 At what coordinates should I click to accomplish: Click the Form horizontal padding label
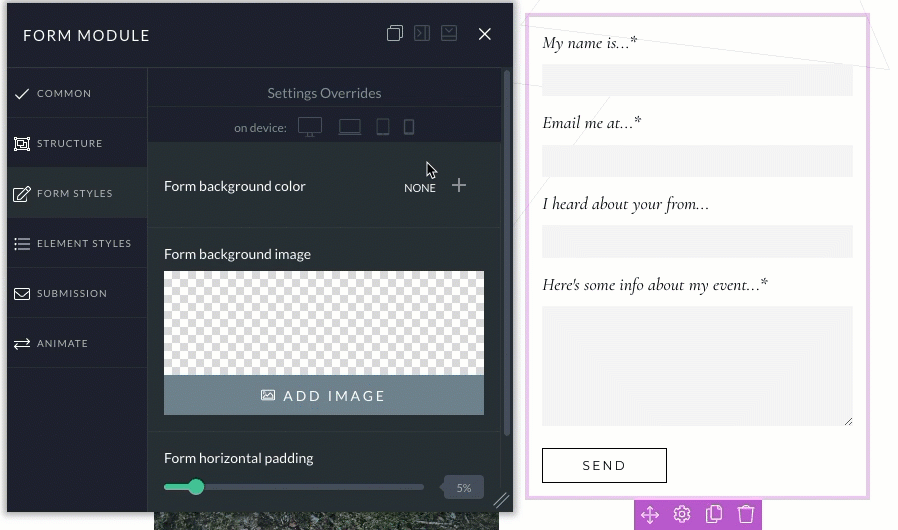coord(239,458)
